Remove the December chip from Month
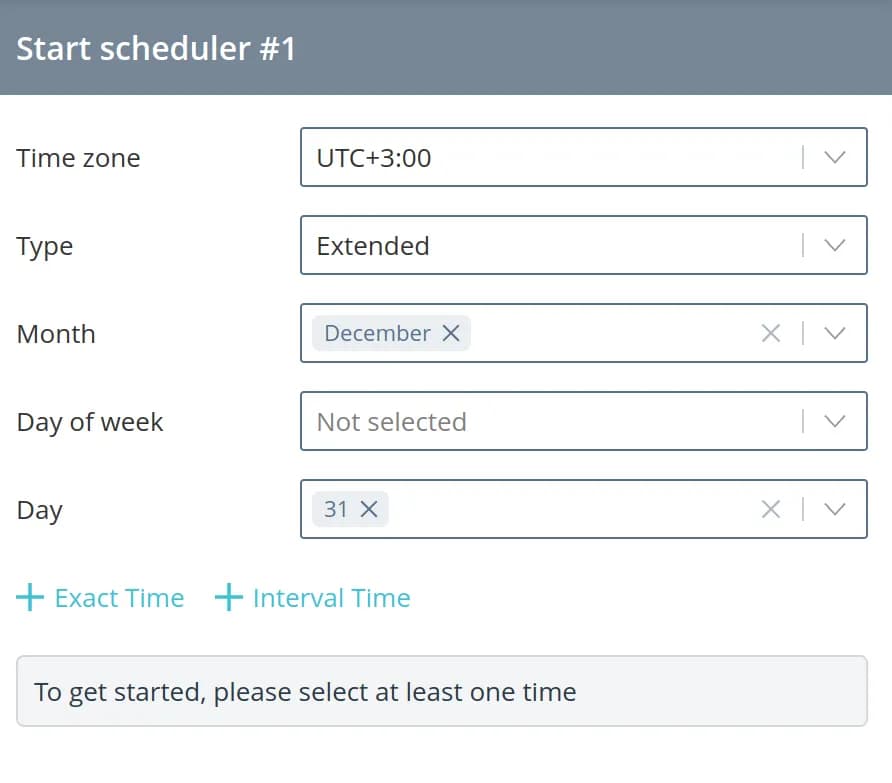The height and width of the screenshot is (783, 892). [x=451, y=333]
